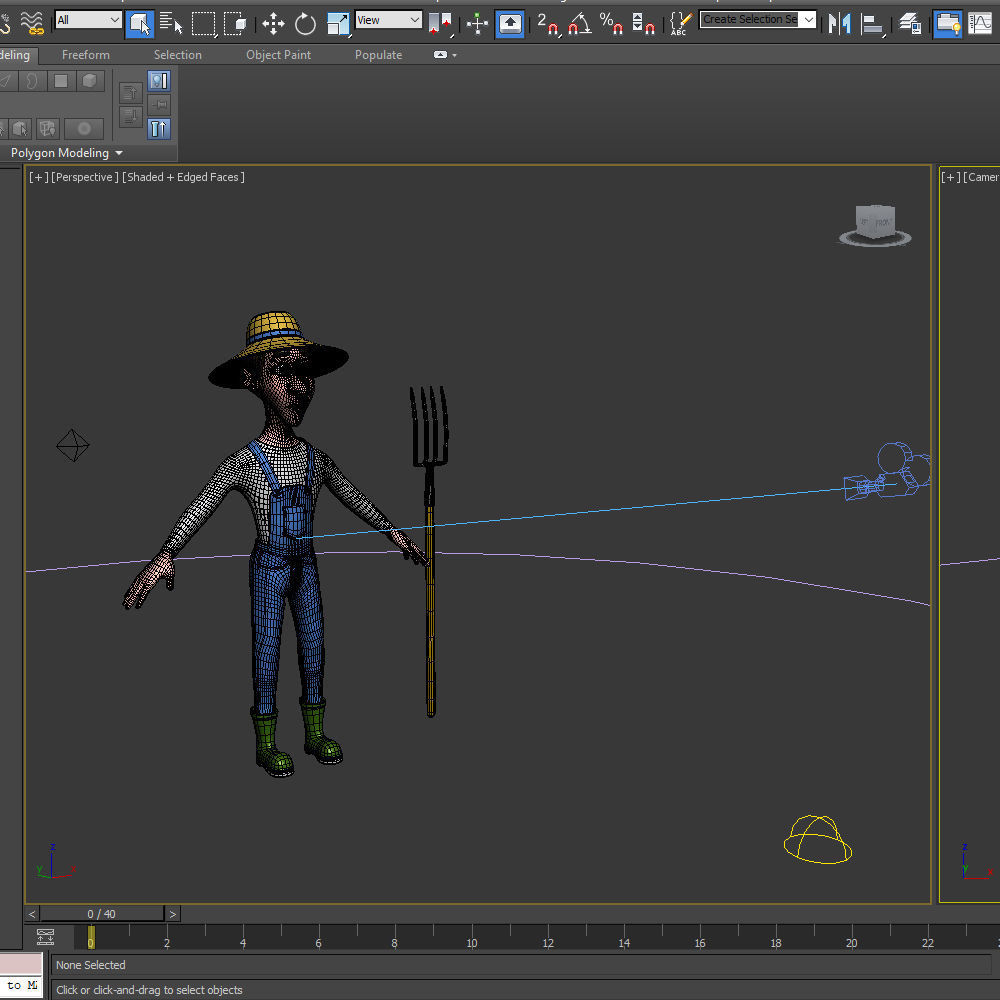Open the [Shaded + Edged Faces] menu
The height and width of the screenshot is (1000, 1000).
(183, 177)
